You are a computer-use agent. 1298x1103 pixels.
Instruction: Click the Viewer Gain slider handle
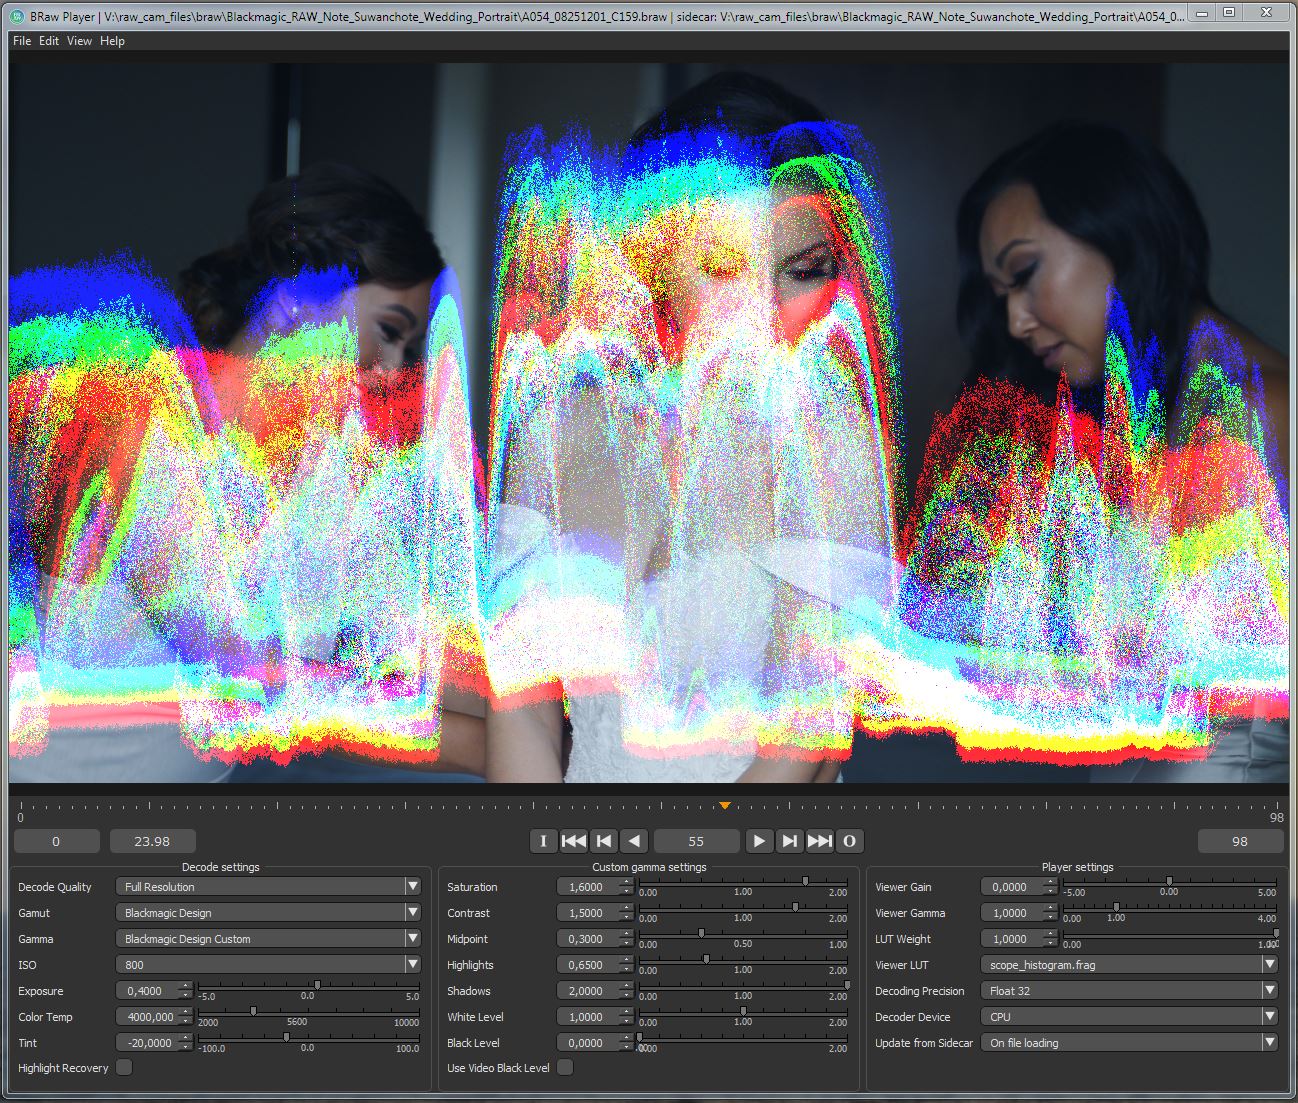[1169, 881]
